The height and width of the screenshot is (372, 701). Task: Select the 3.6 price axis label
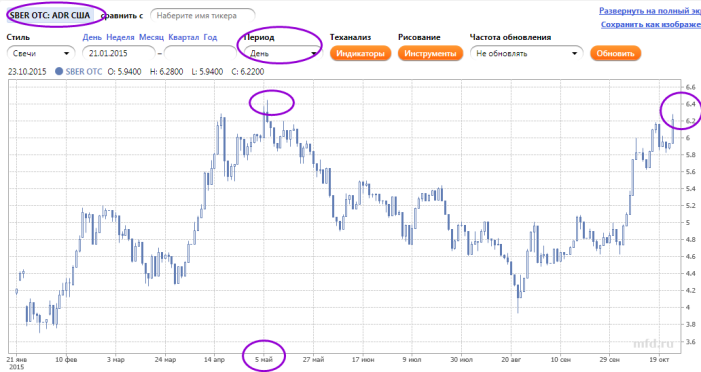[691, 342]
